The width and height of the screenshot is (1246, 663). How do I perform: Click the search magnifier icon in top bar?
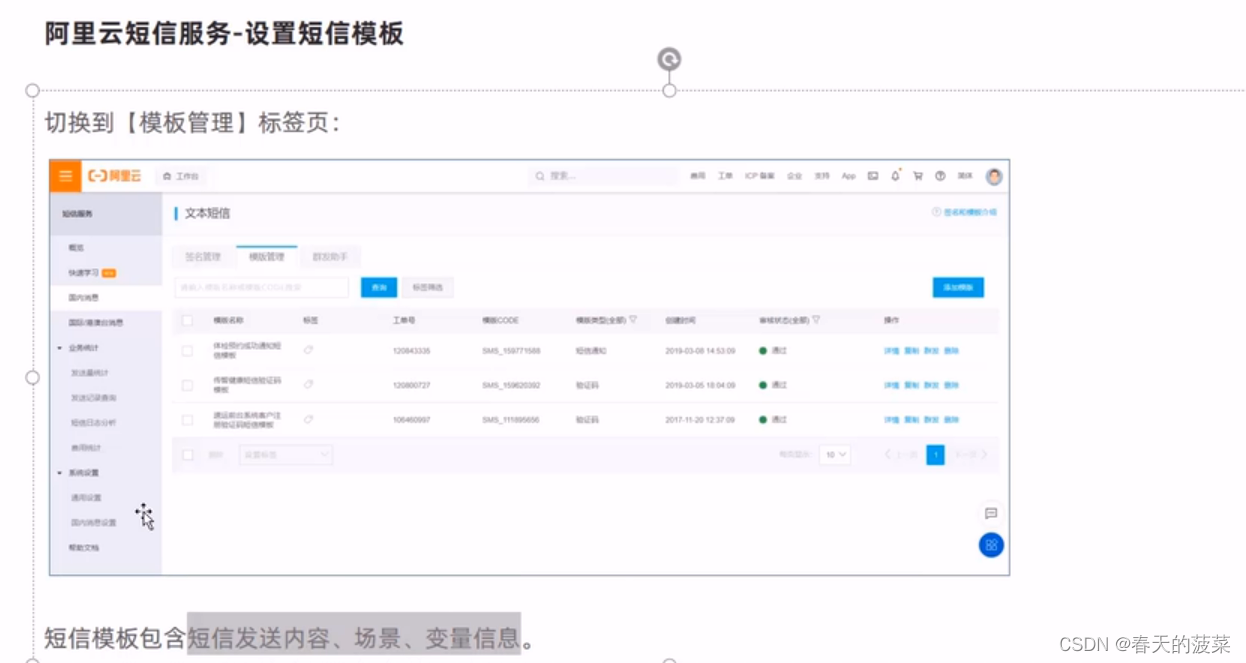pos(540,176)
